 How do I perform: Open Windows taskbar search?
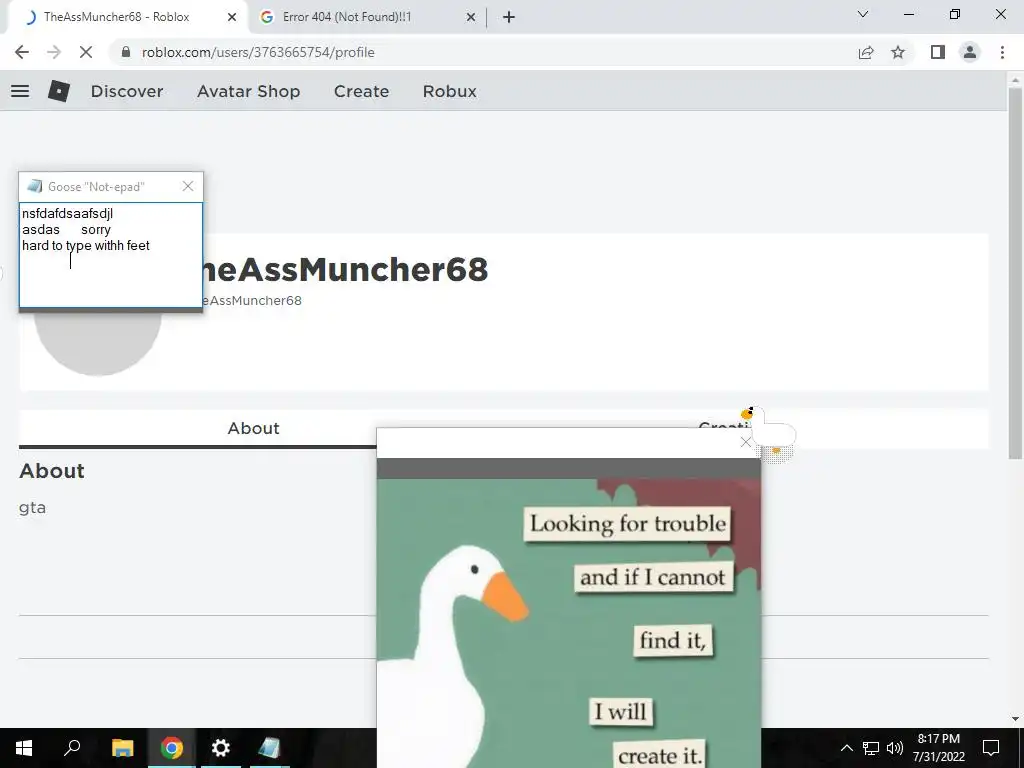point(72,748)
